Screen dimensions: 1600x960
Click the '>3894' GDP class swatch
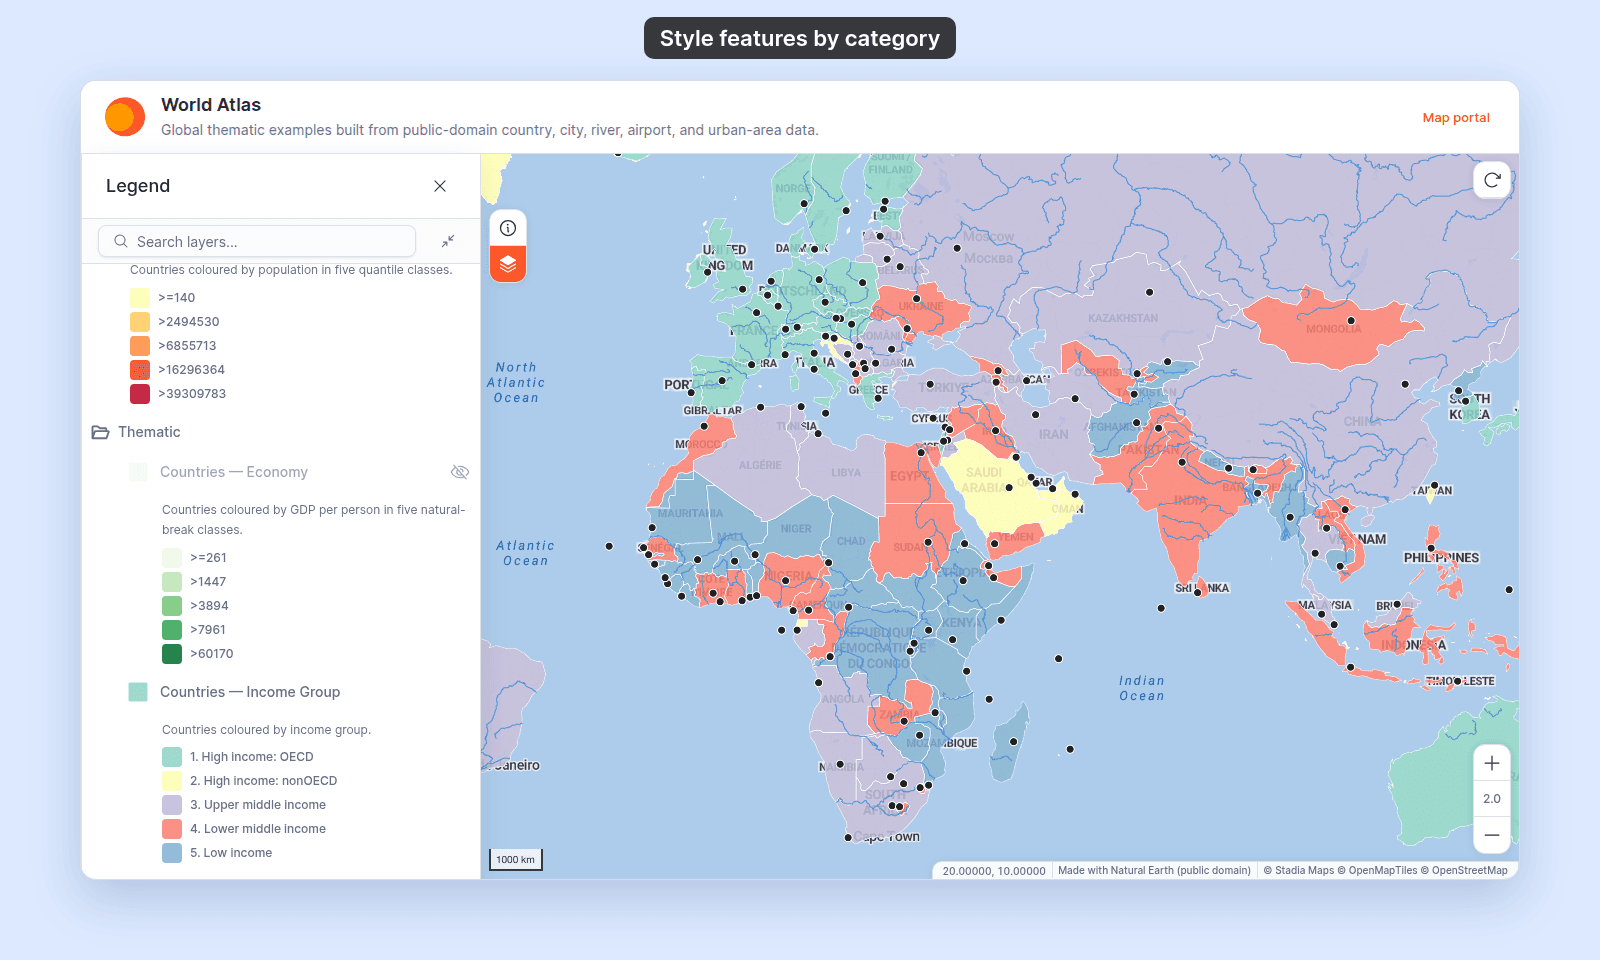click(x=172, y=606)
